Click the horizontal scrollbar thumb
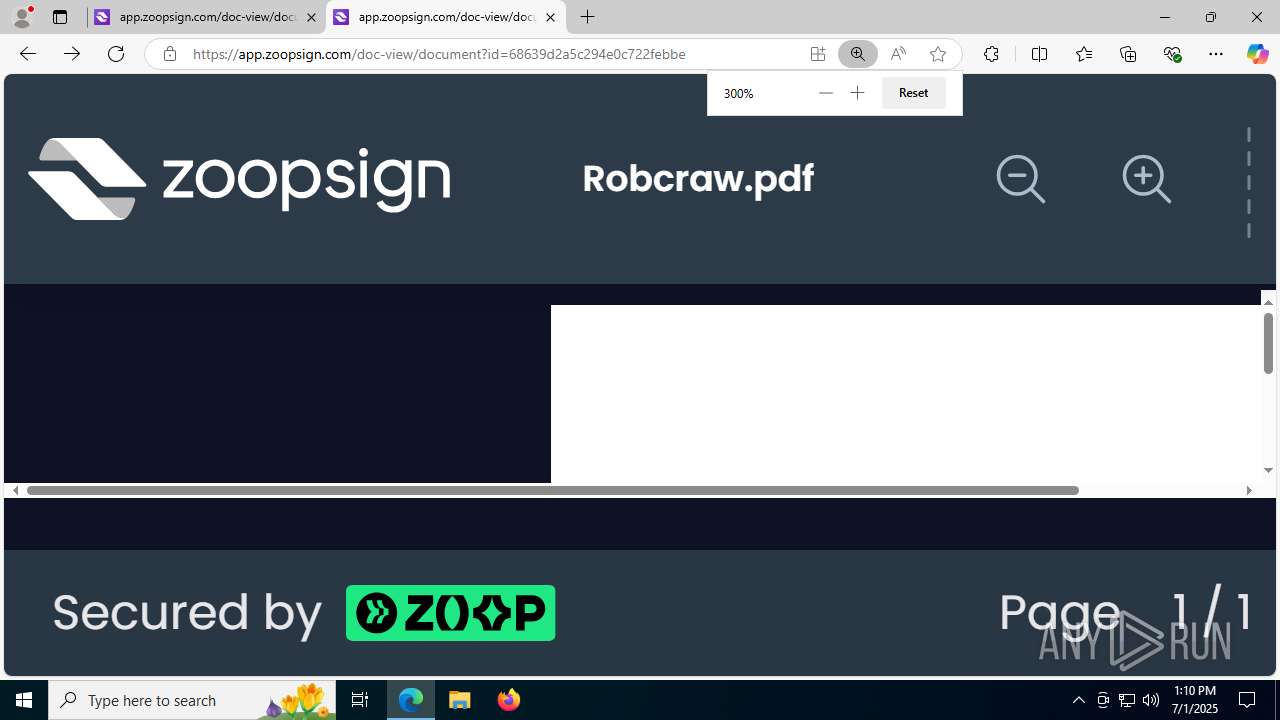 pyautogui.click(x=553, y=490)
